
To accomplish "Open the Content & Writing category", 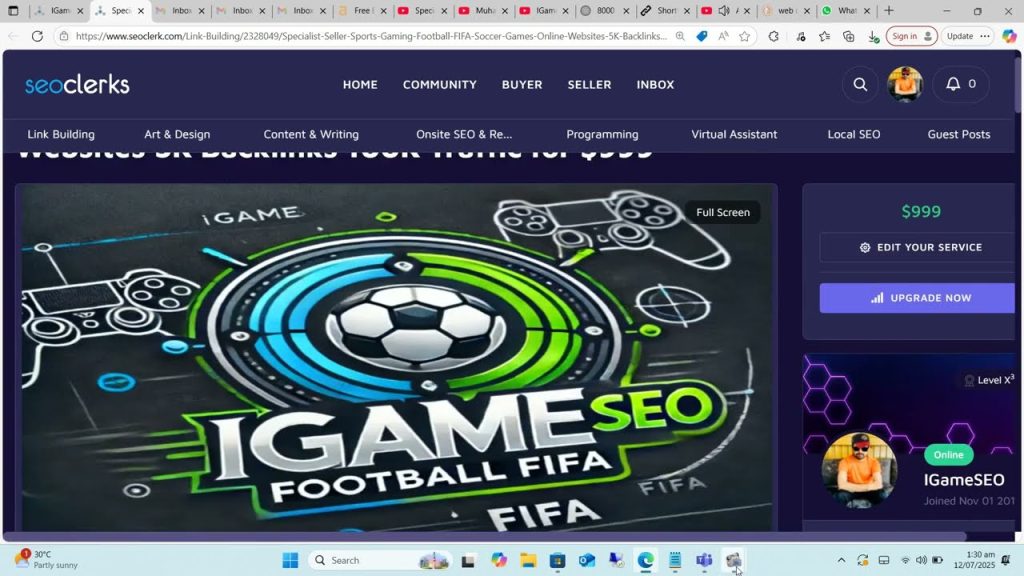I will pos(311,134).
